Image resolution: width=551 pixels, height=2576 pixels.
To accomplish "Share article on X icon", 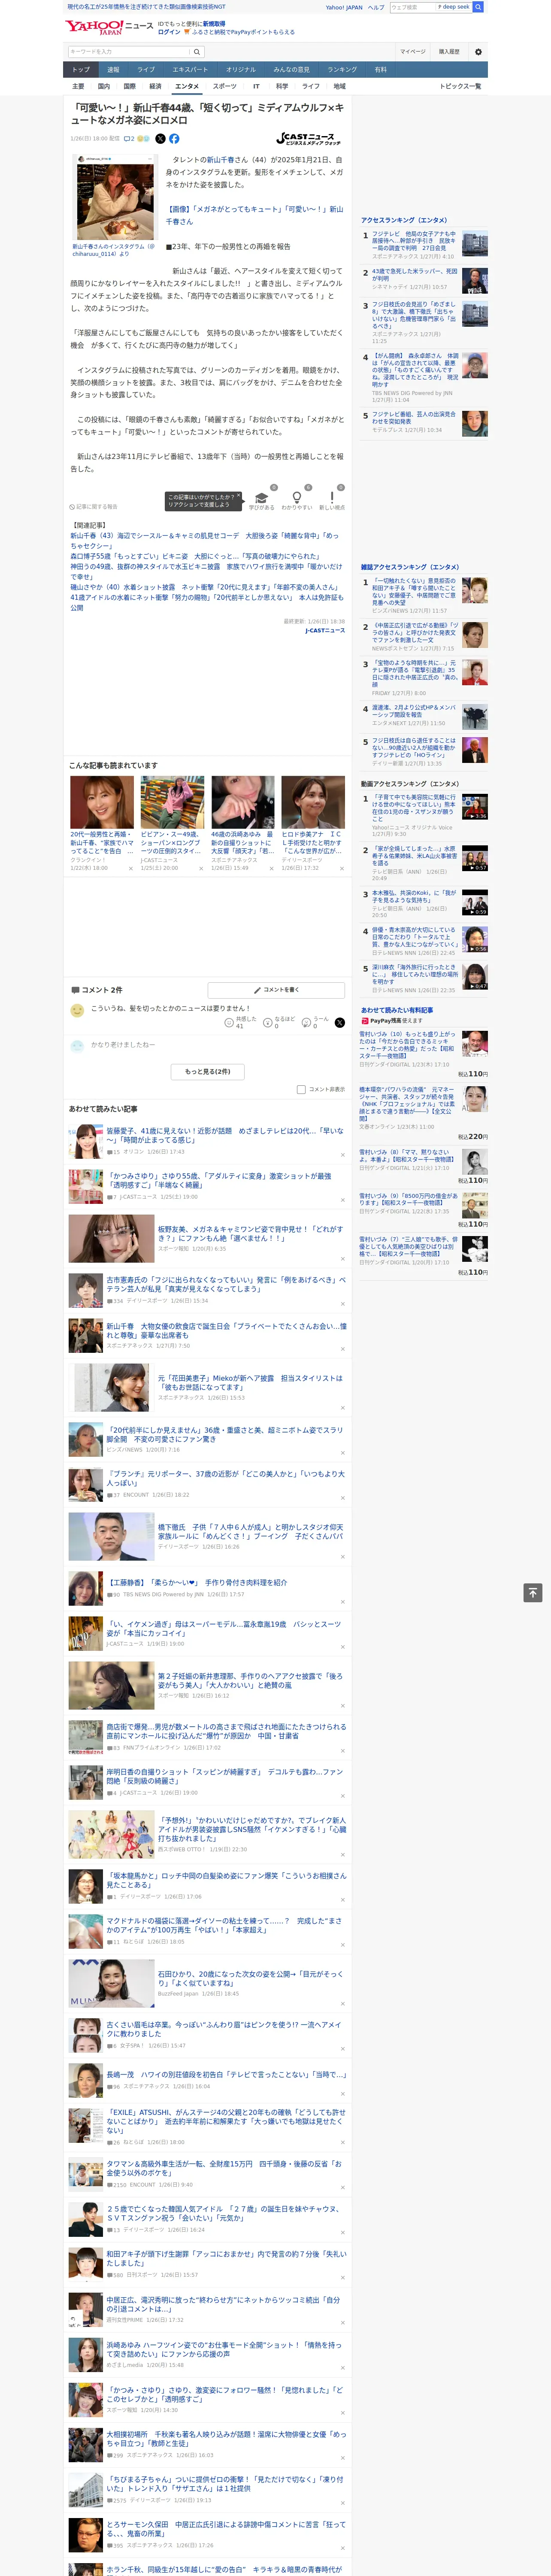I will (160, 139).
